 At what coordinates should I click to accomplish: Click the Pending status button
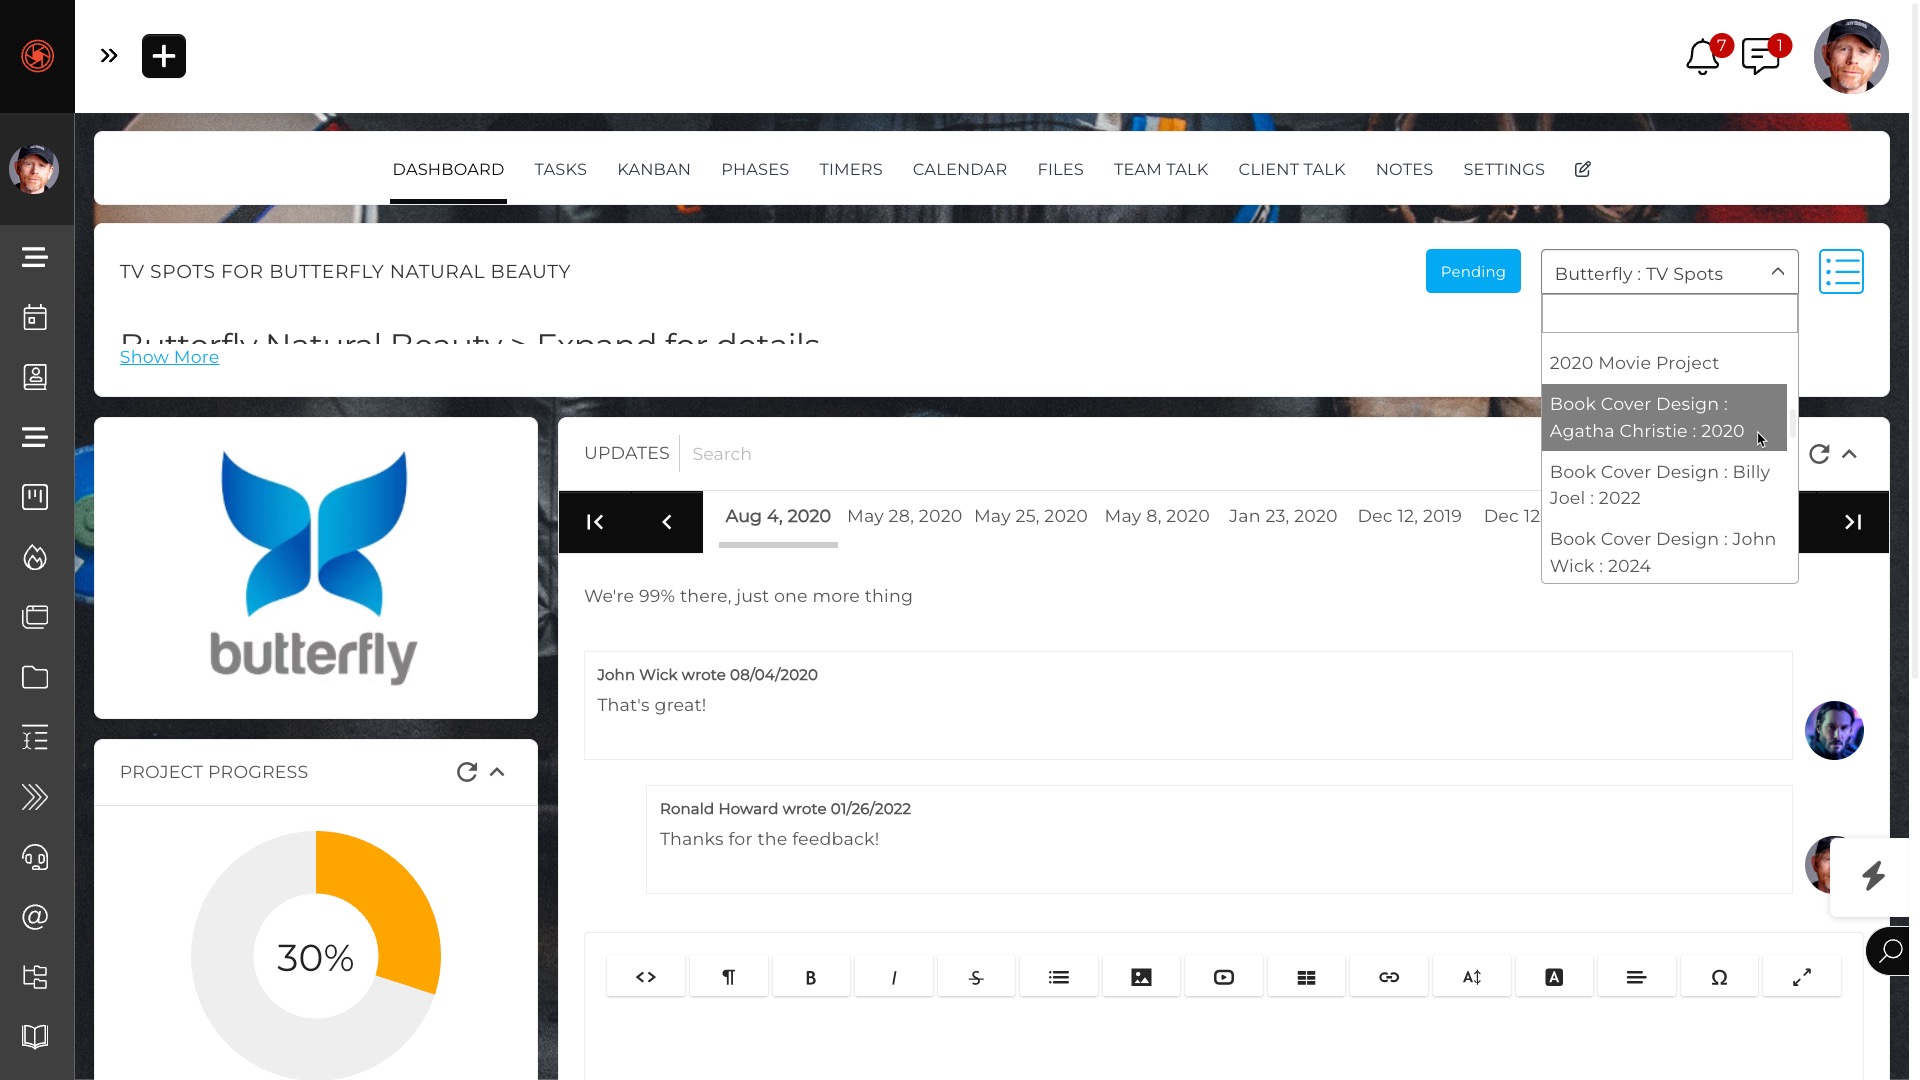tap(1472, 272)
